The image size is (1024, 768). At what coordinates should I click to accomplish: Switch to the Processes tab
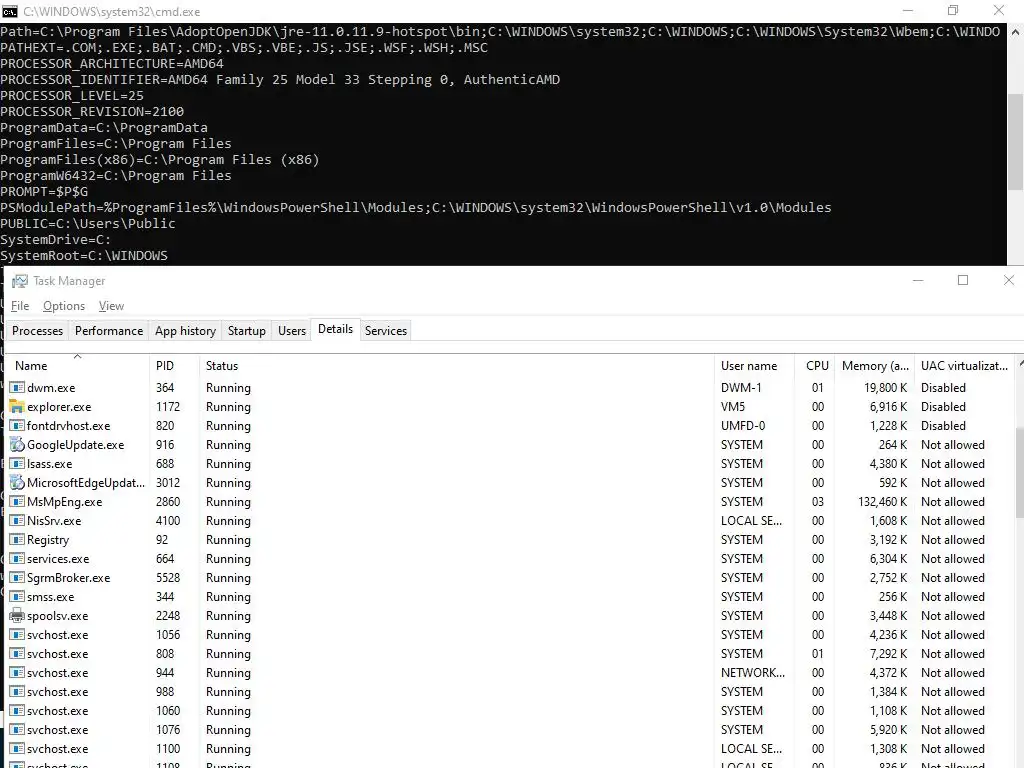click(37, 330)
